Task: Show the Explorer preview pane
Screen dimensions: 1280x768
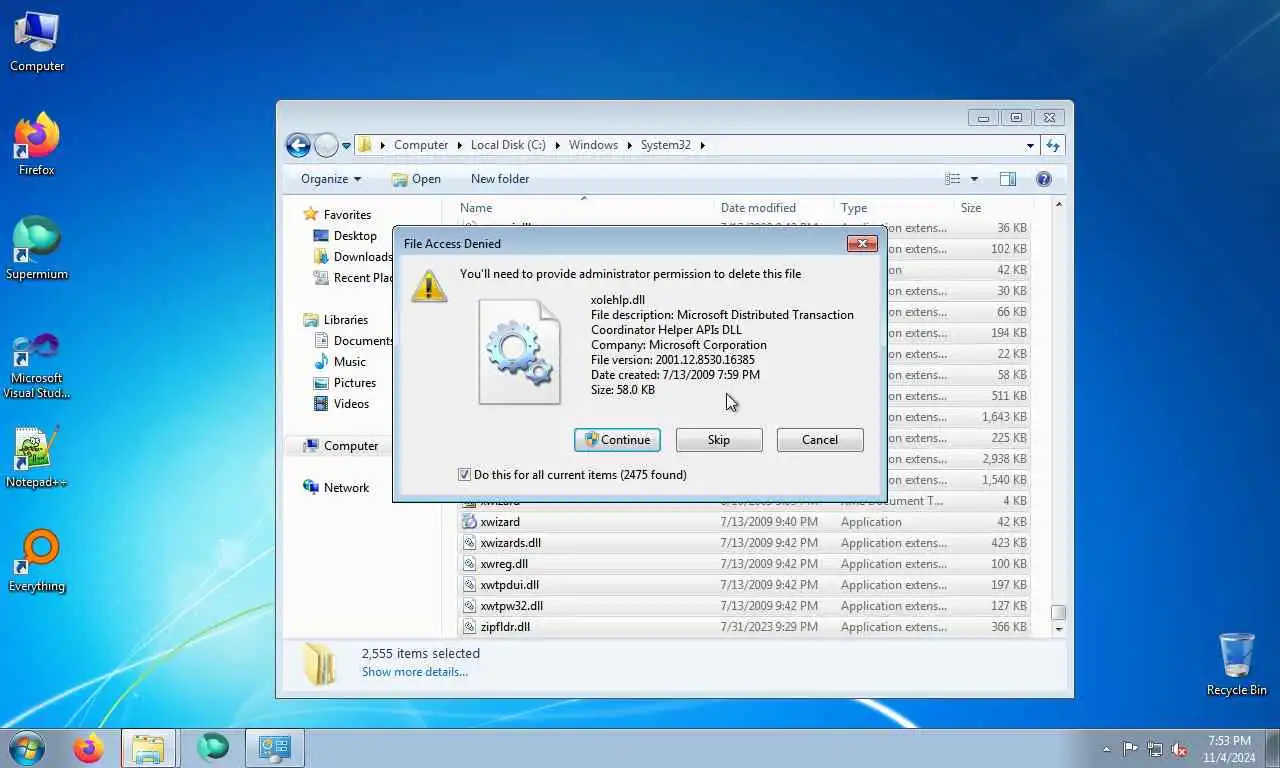Action: click(1008, 179)
